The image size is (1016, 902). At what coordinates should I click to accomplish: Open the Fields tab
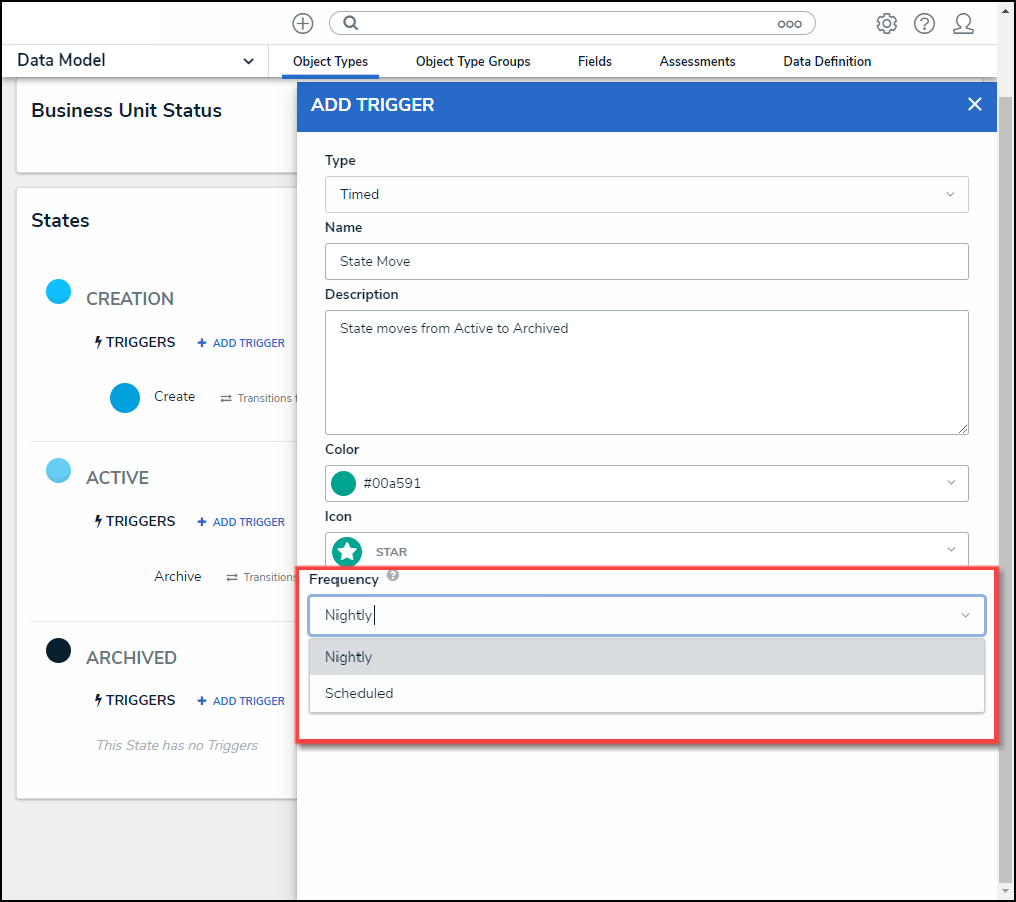point(595,62)
